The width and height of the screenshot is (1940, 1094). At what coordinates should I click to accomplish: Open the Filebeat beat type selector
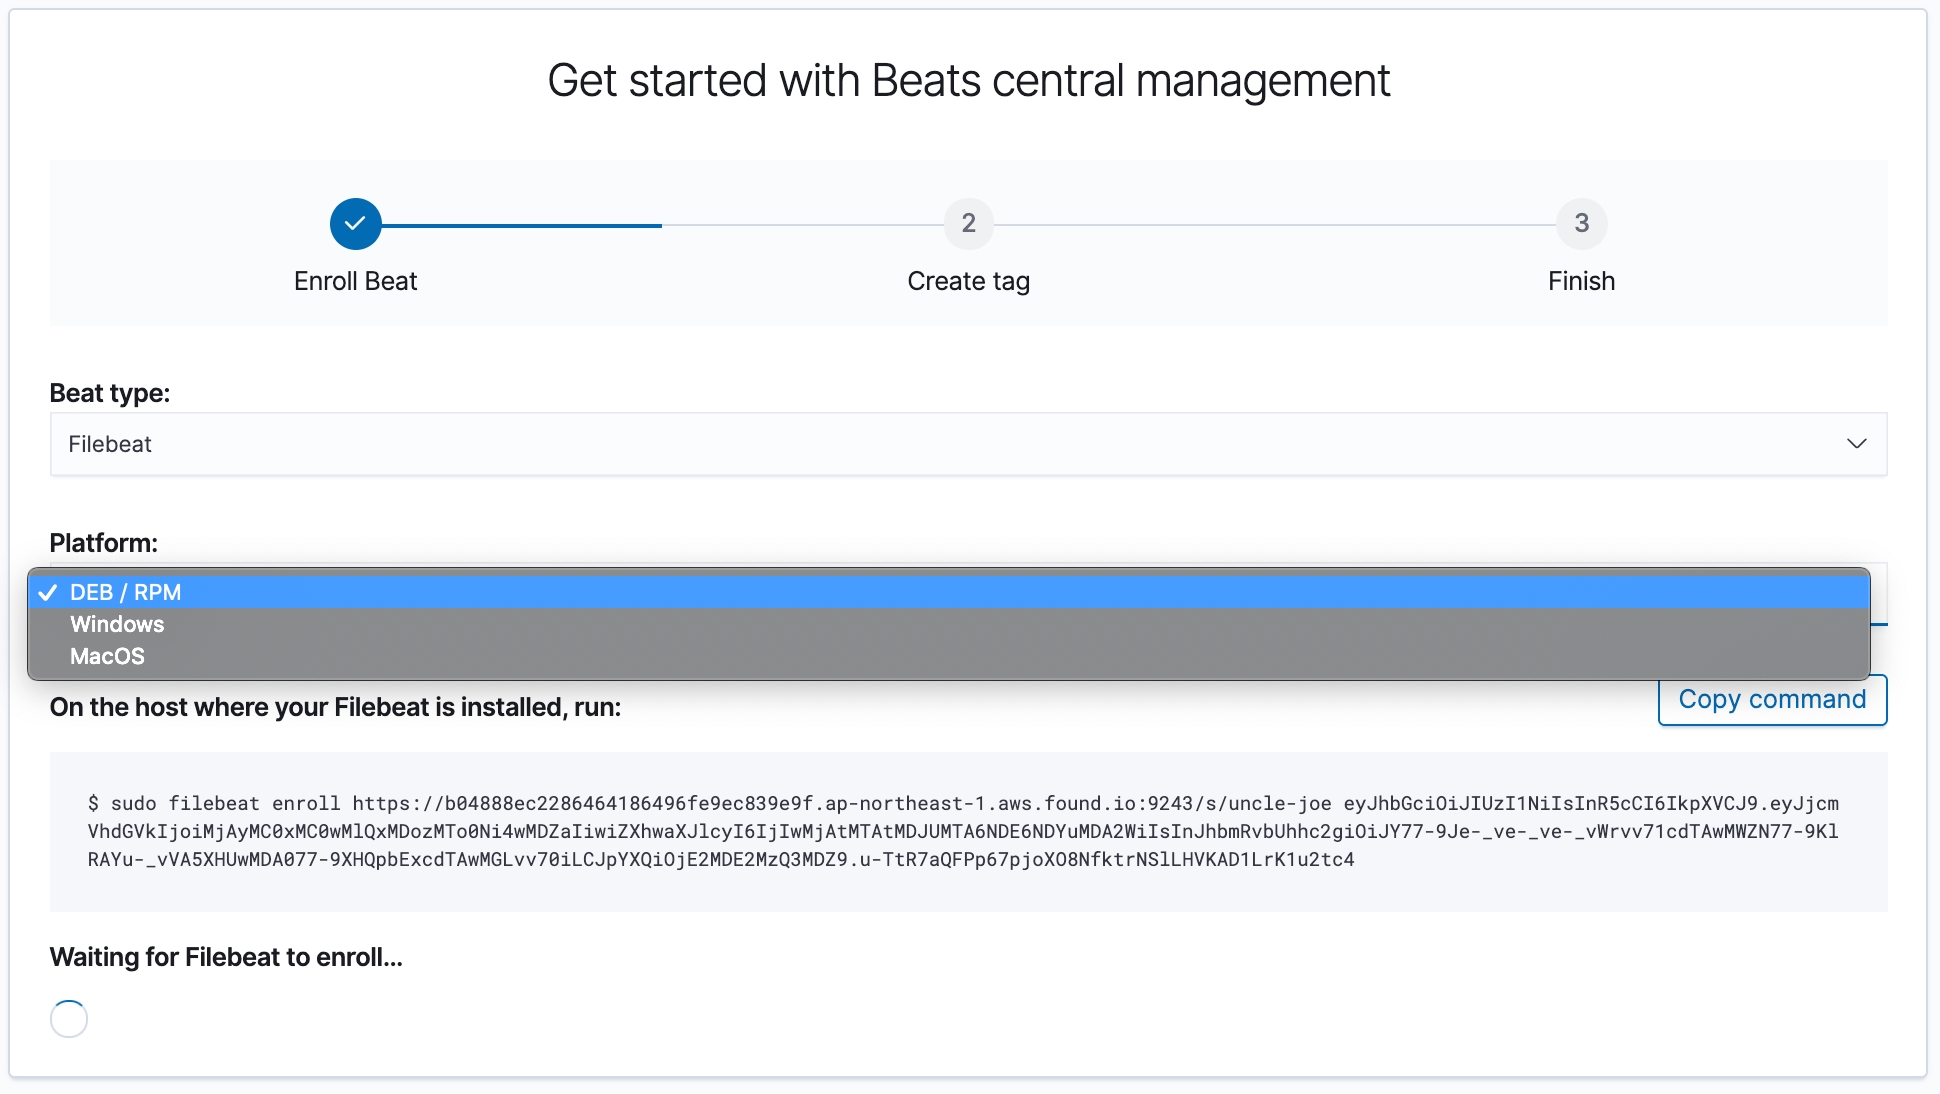pos(967,444)
